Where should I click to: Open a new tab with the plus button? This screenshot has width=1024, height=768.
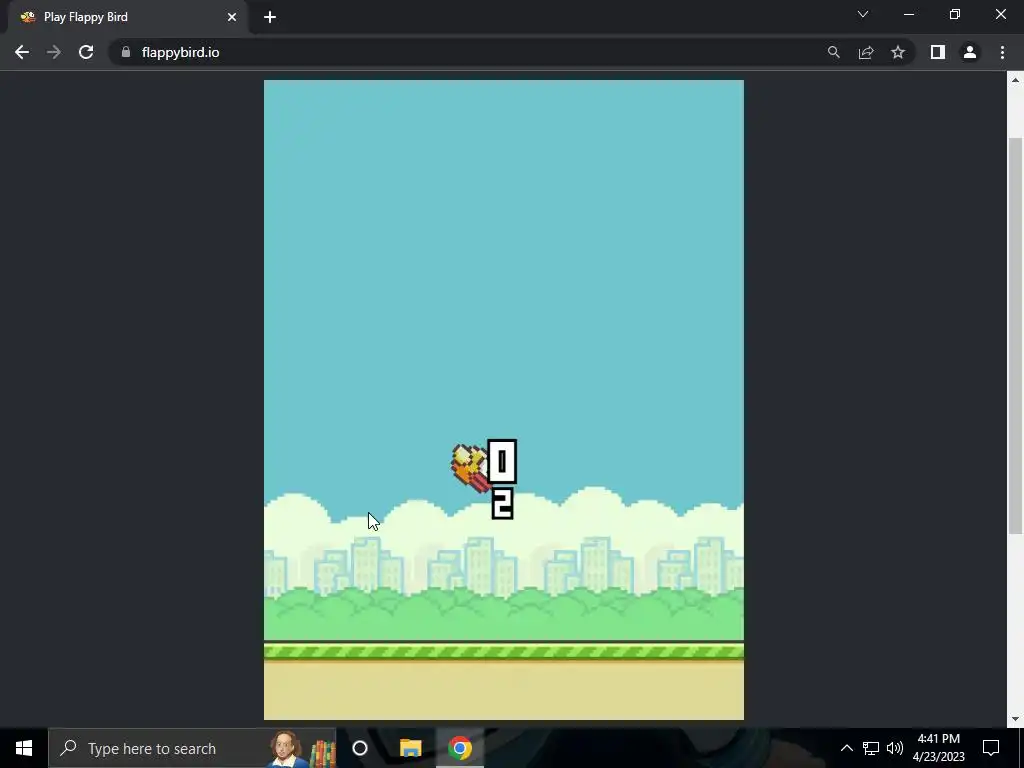[270, 17]
